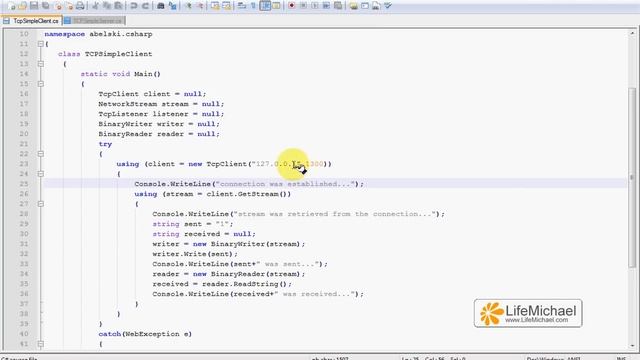This screenshot has width=640, height=360.
Task: Start macro recording with the red Record icon
Action: (x=291, y=6)
